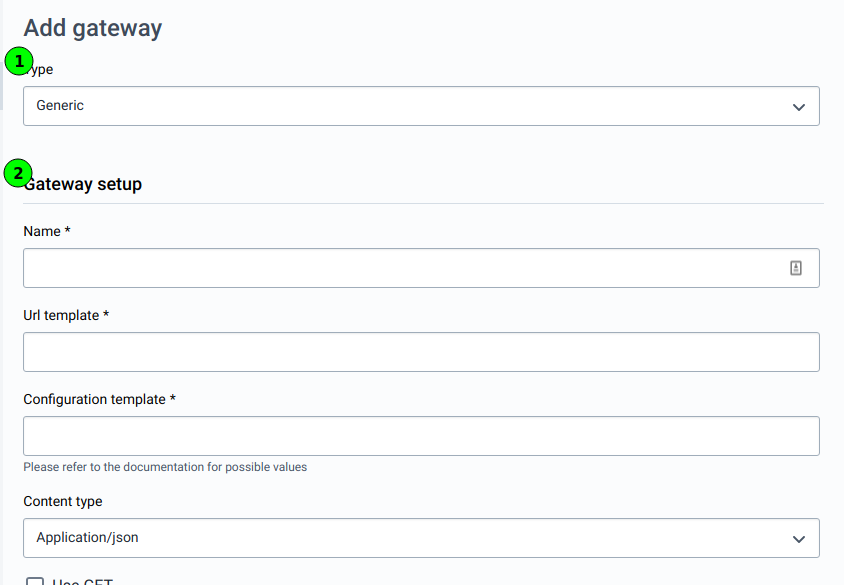Click the green step badge numbered 1
Image resolution: width=844 pixels, height=585 pixels.
[x=19, y=61]
